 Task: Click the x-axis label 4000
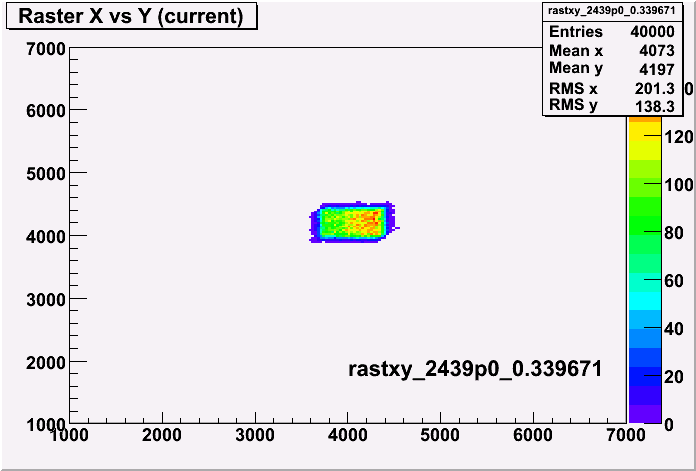coord(348,435)
